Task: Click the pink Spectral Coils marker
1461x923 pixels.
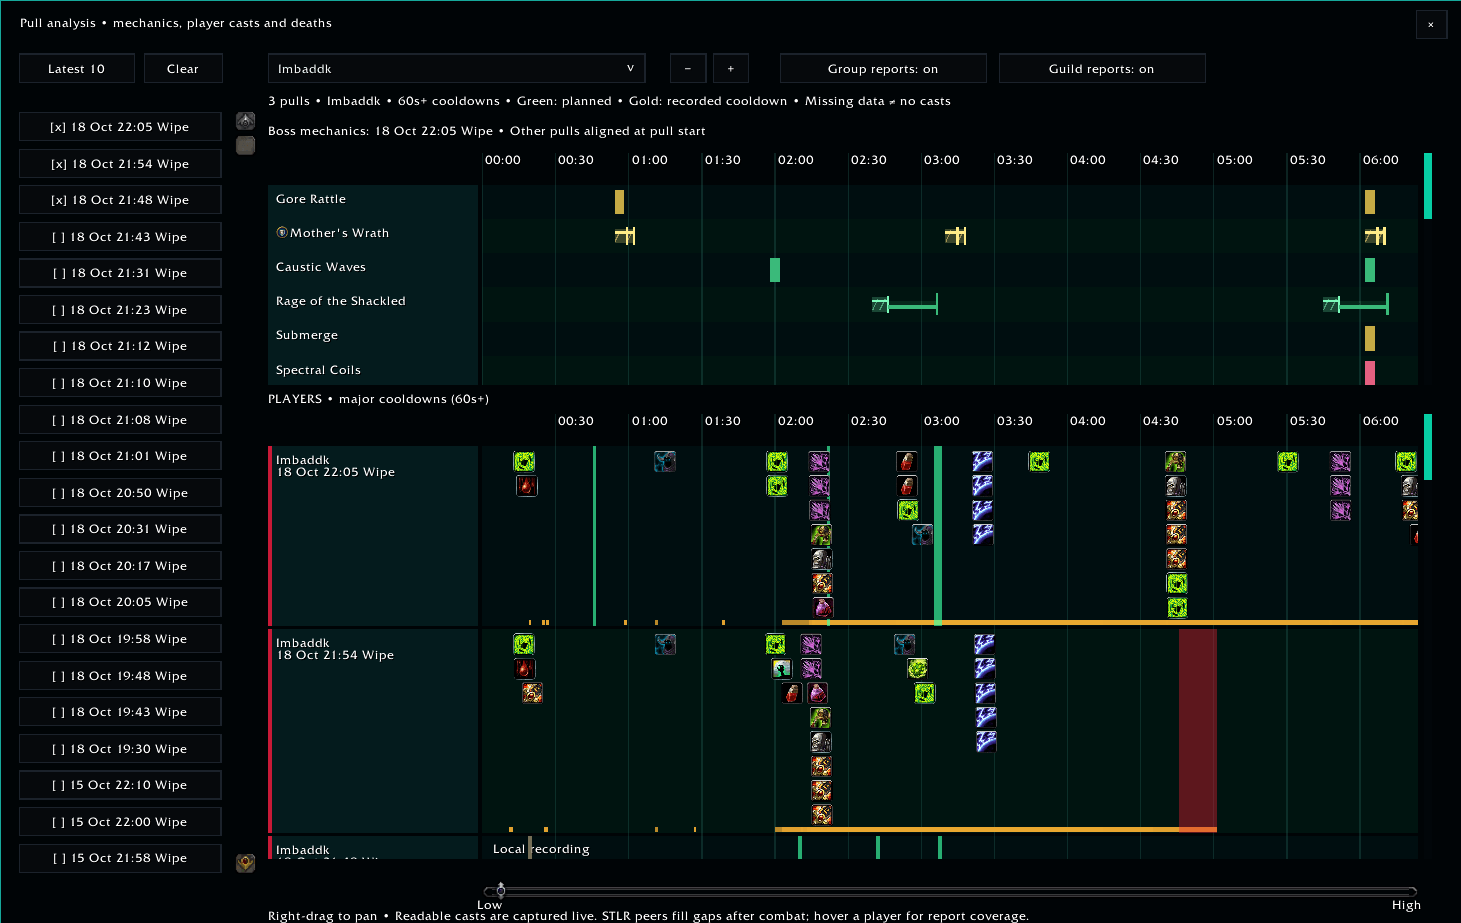Action: [x=1370, y=373]
